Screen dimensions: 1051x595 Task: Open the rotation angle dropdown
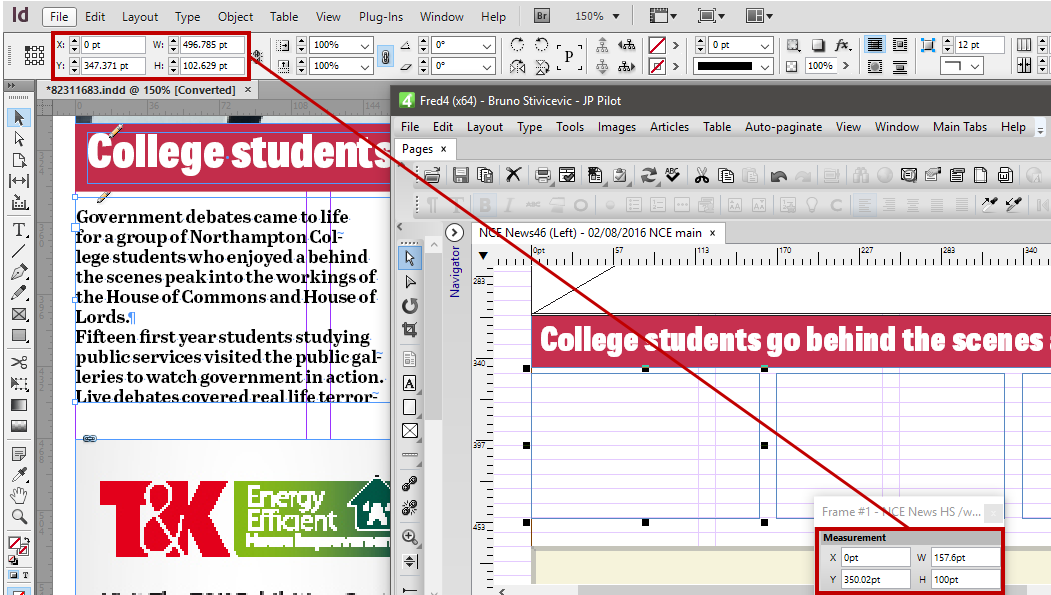(487, 46)
